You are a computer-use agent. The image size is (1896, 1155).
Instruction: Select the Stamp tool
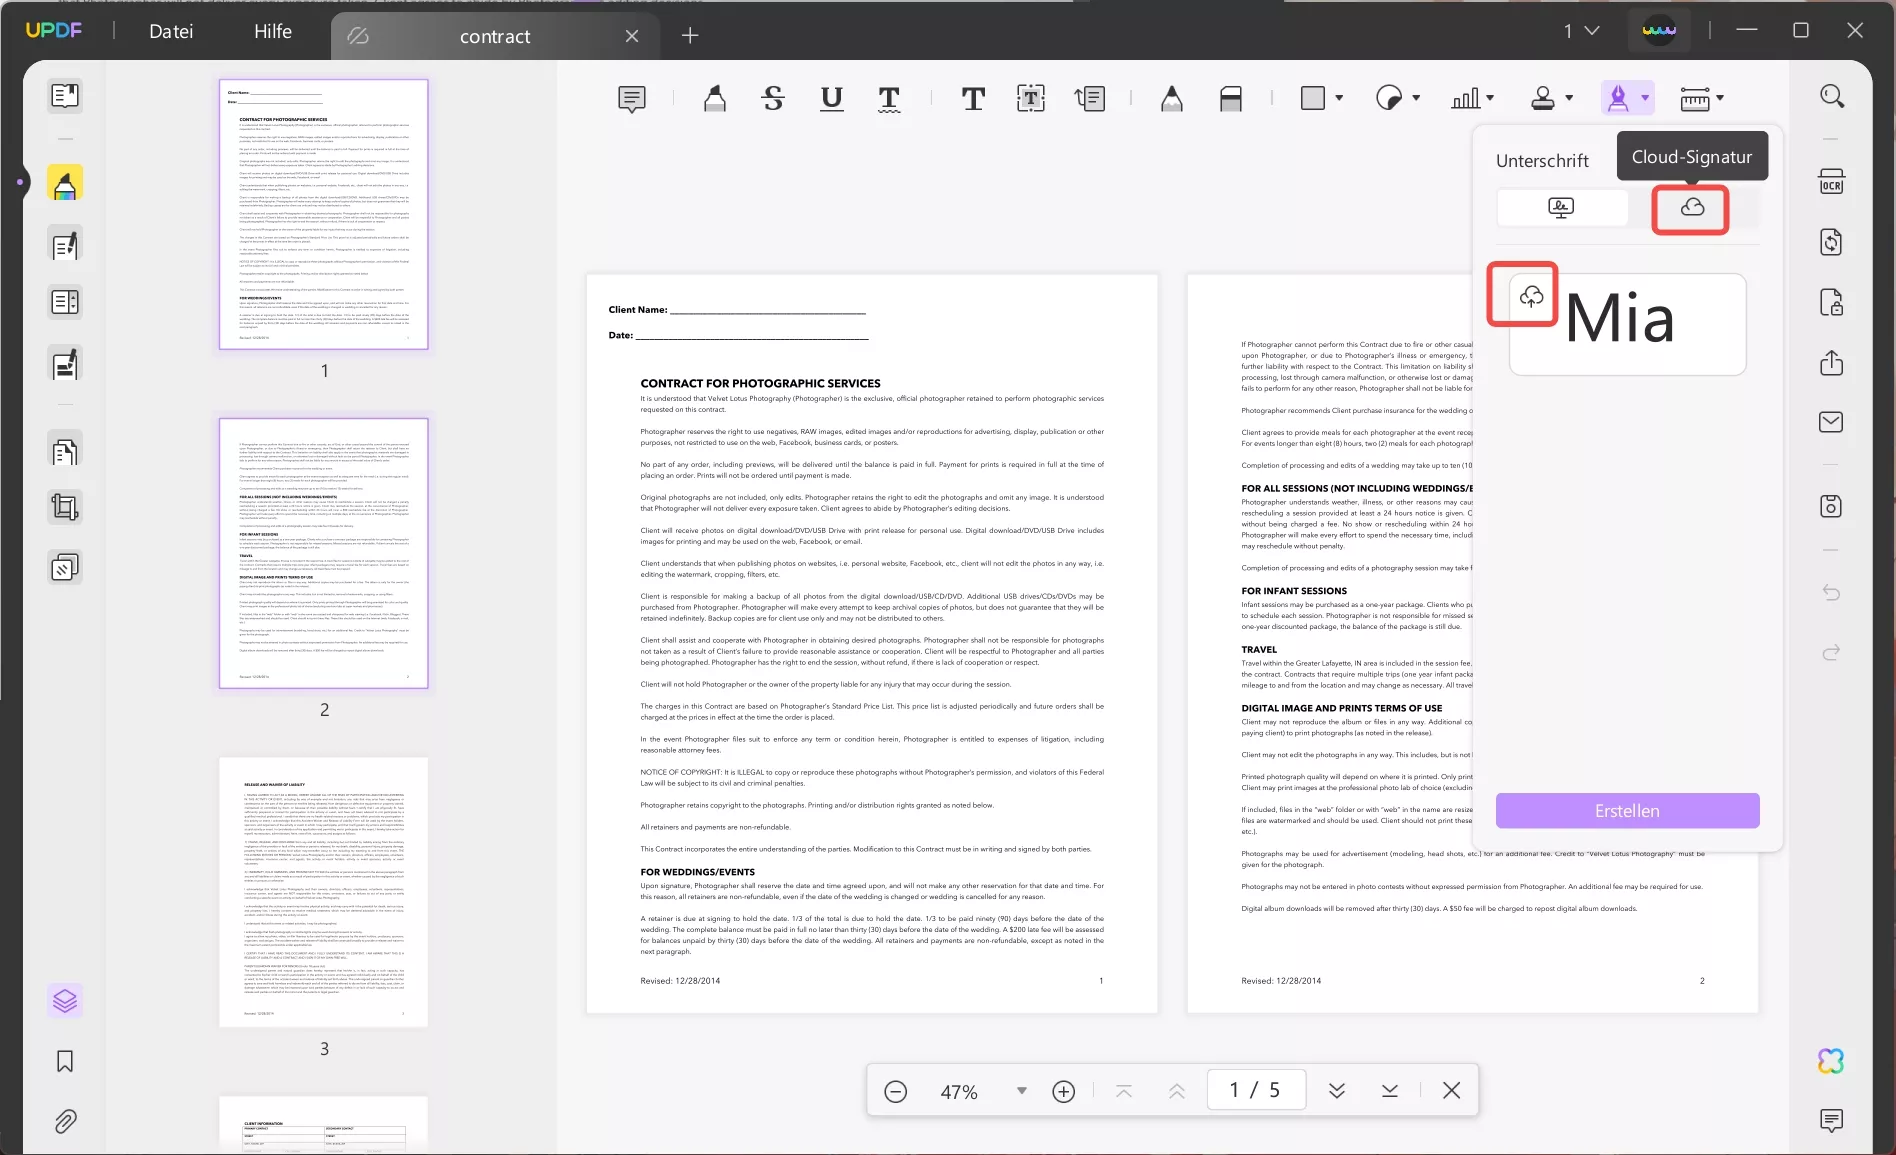click(1543, 98)
